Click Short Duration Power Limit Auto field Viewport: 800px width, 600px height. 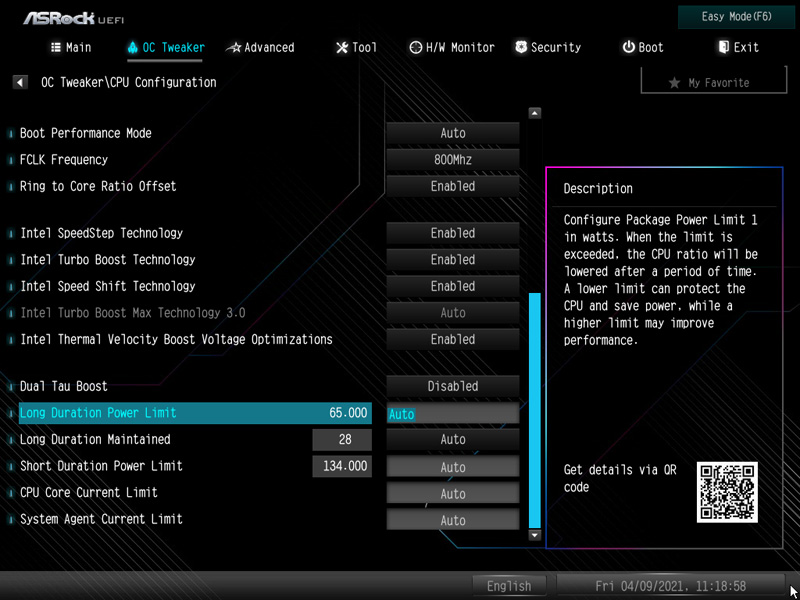pos(453,467)
